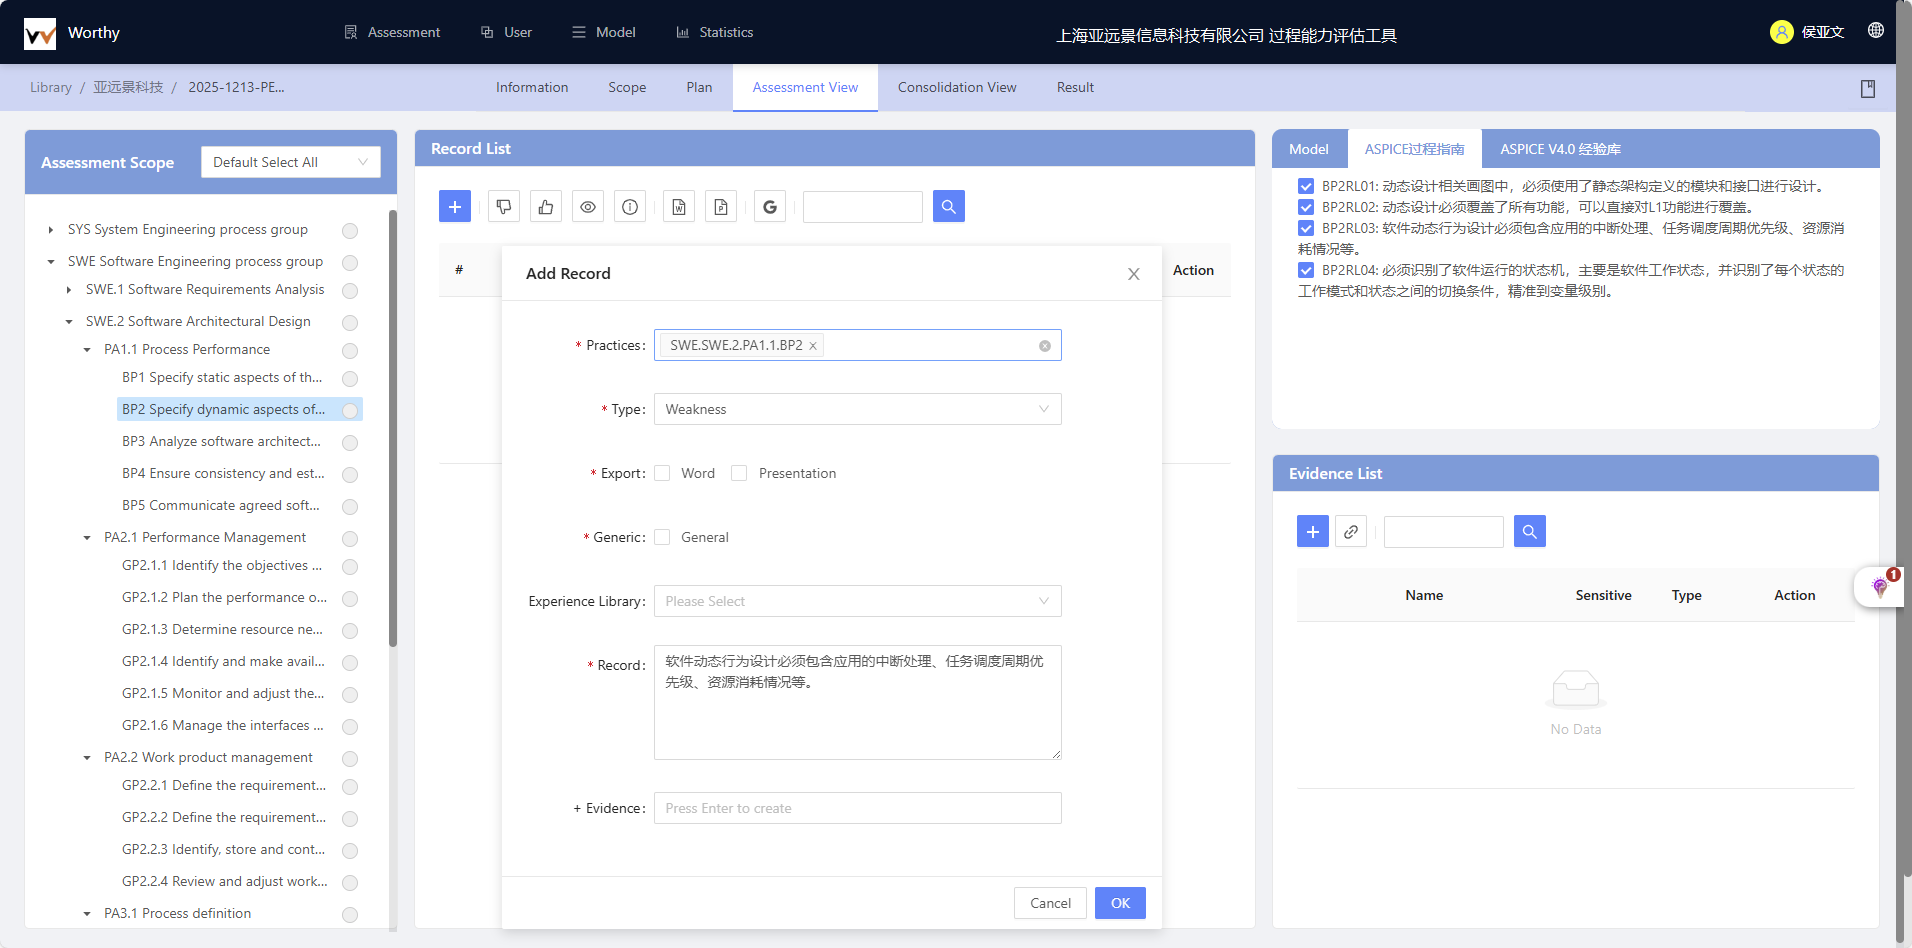Cancel the Add Record dialog

click(x=1050, y=903)
